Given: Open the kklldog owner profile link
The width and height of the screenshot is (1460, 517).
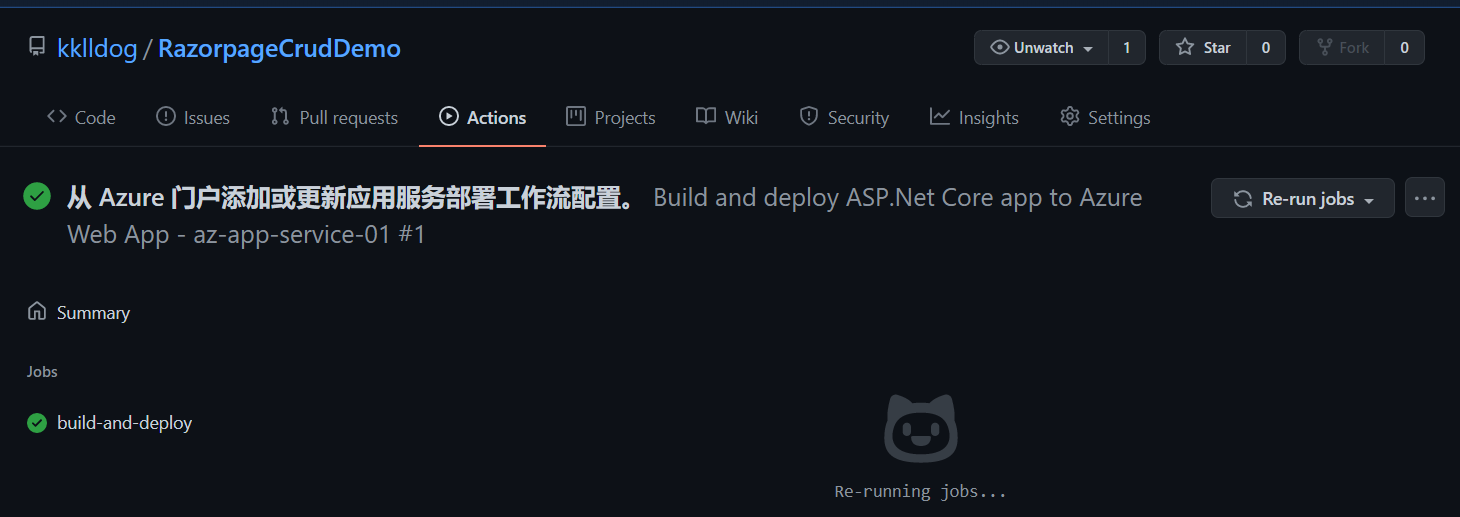Looking at the screenshot, I should point(97,48).
